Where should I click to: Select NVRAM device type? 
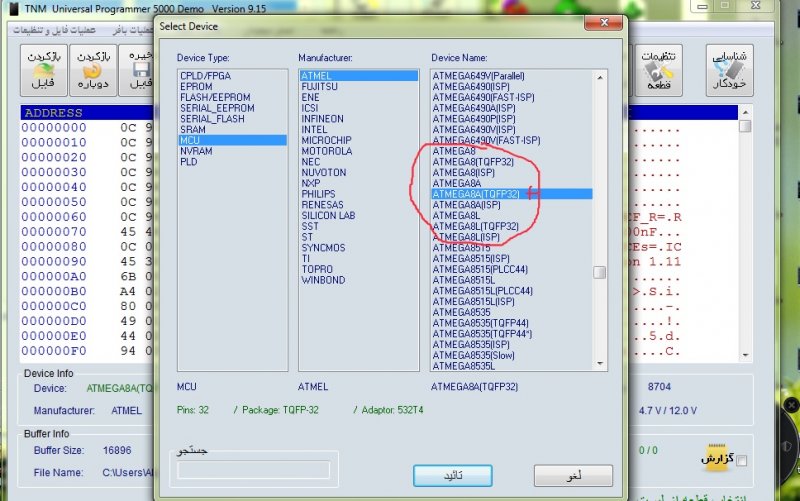click(x=196, y=151)
